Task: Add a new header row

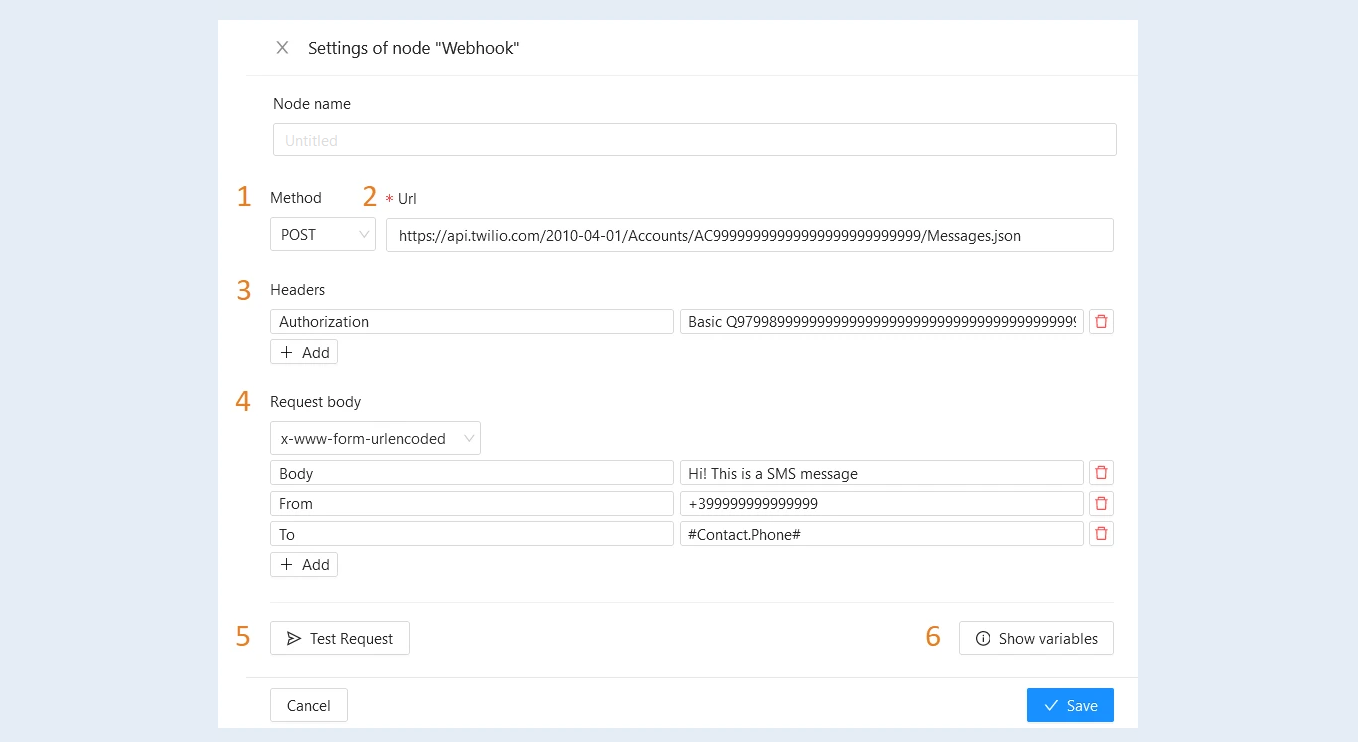Action: point(304,352)
